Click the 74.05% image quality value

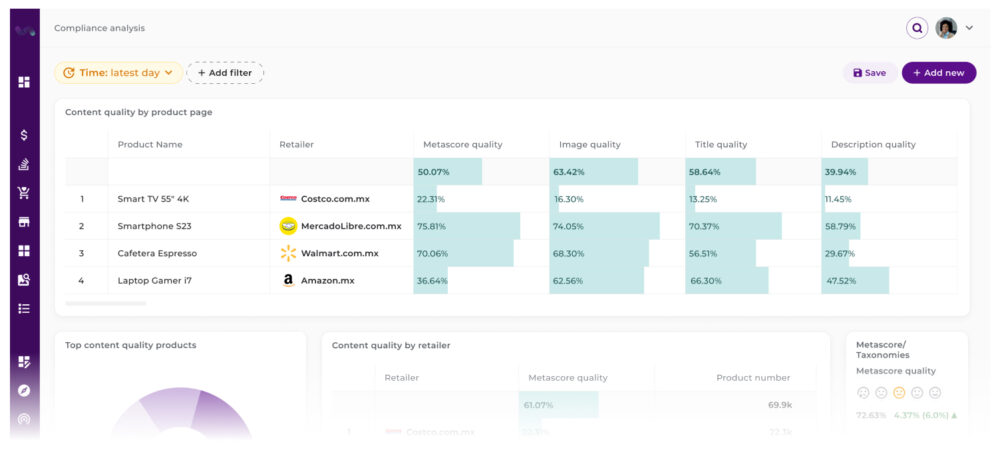(x=568, y=226)
